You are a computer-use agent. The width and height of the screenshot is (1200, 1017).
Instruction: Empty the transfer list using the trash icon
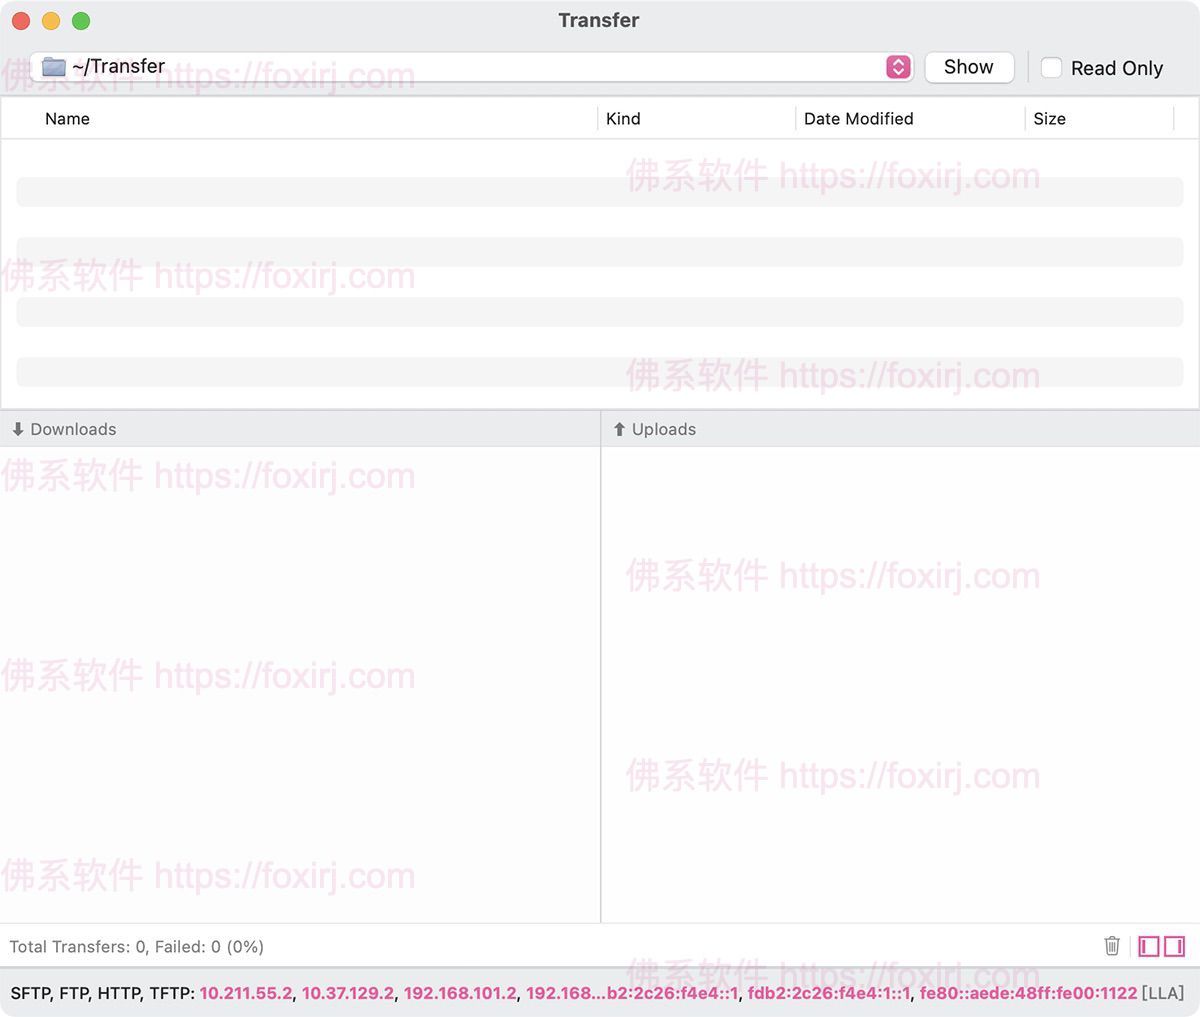1111,946
